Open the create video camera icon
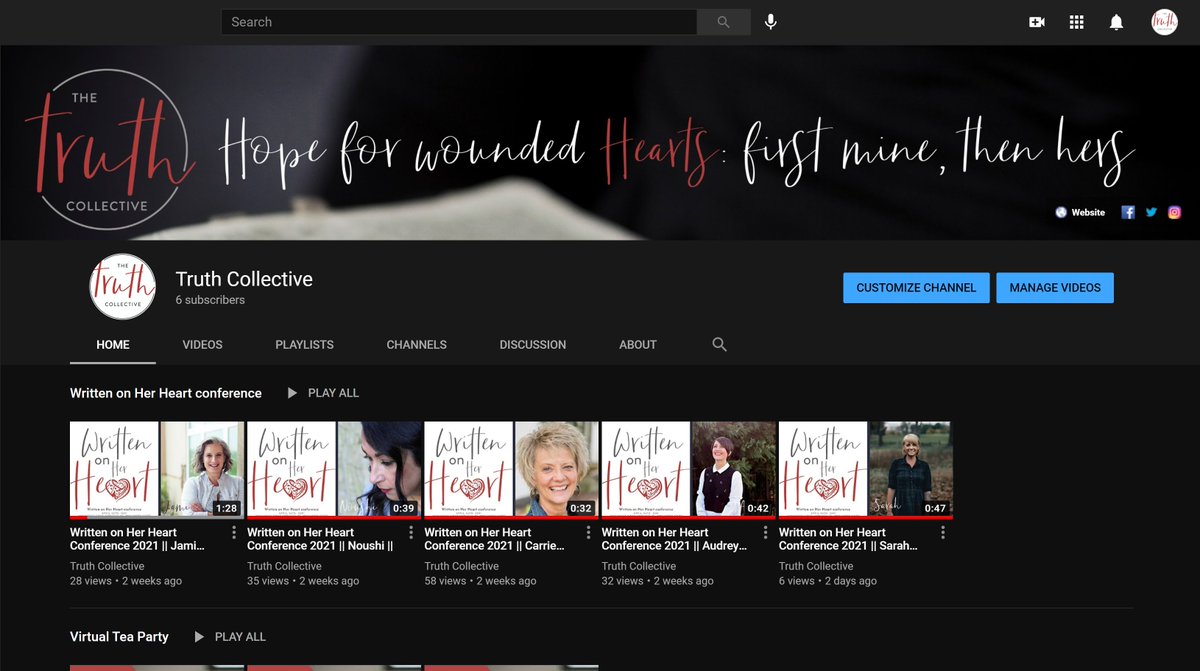1200x671 pixels. 1037,22
